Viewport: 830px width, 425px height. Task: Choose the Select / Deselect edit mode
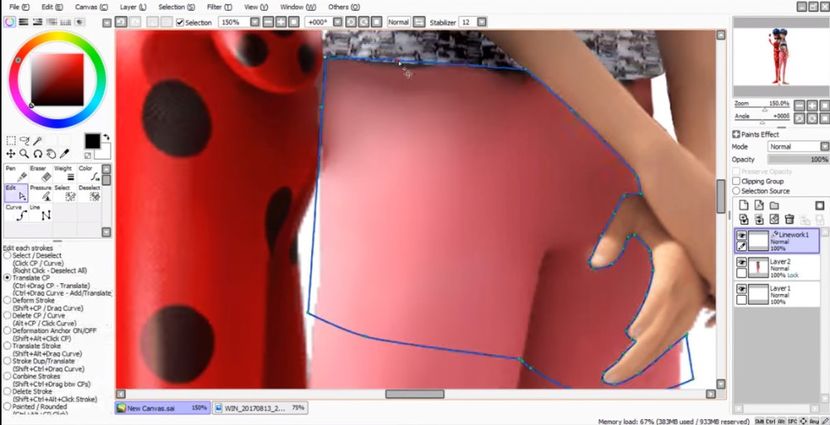coord(7,255)
